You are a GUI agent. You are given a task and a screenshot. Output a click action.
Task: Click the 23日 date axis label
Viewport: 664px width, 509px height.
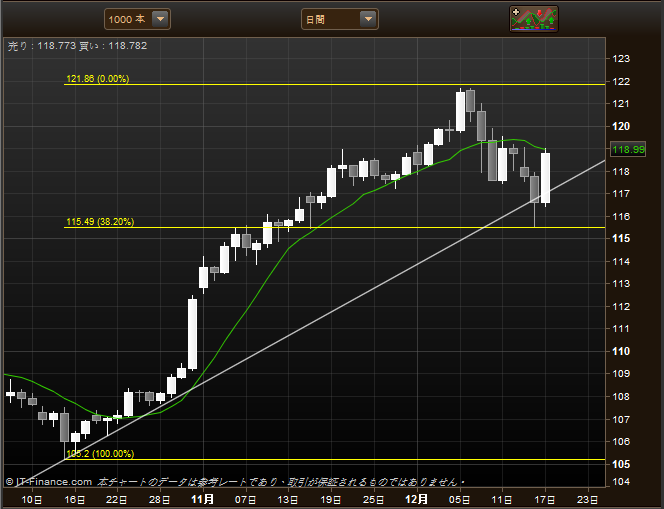pos(588,500)
